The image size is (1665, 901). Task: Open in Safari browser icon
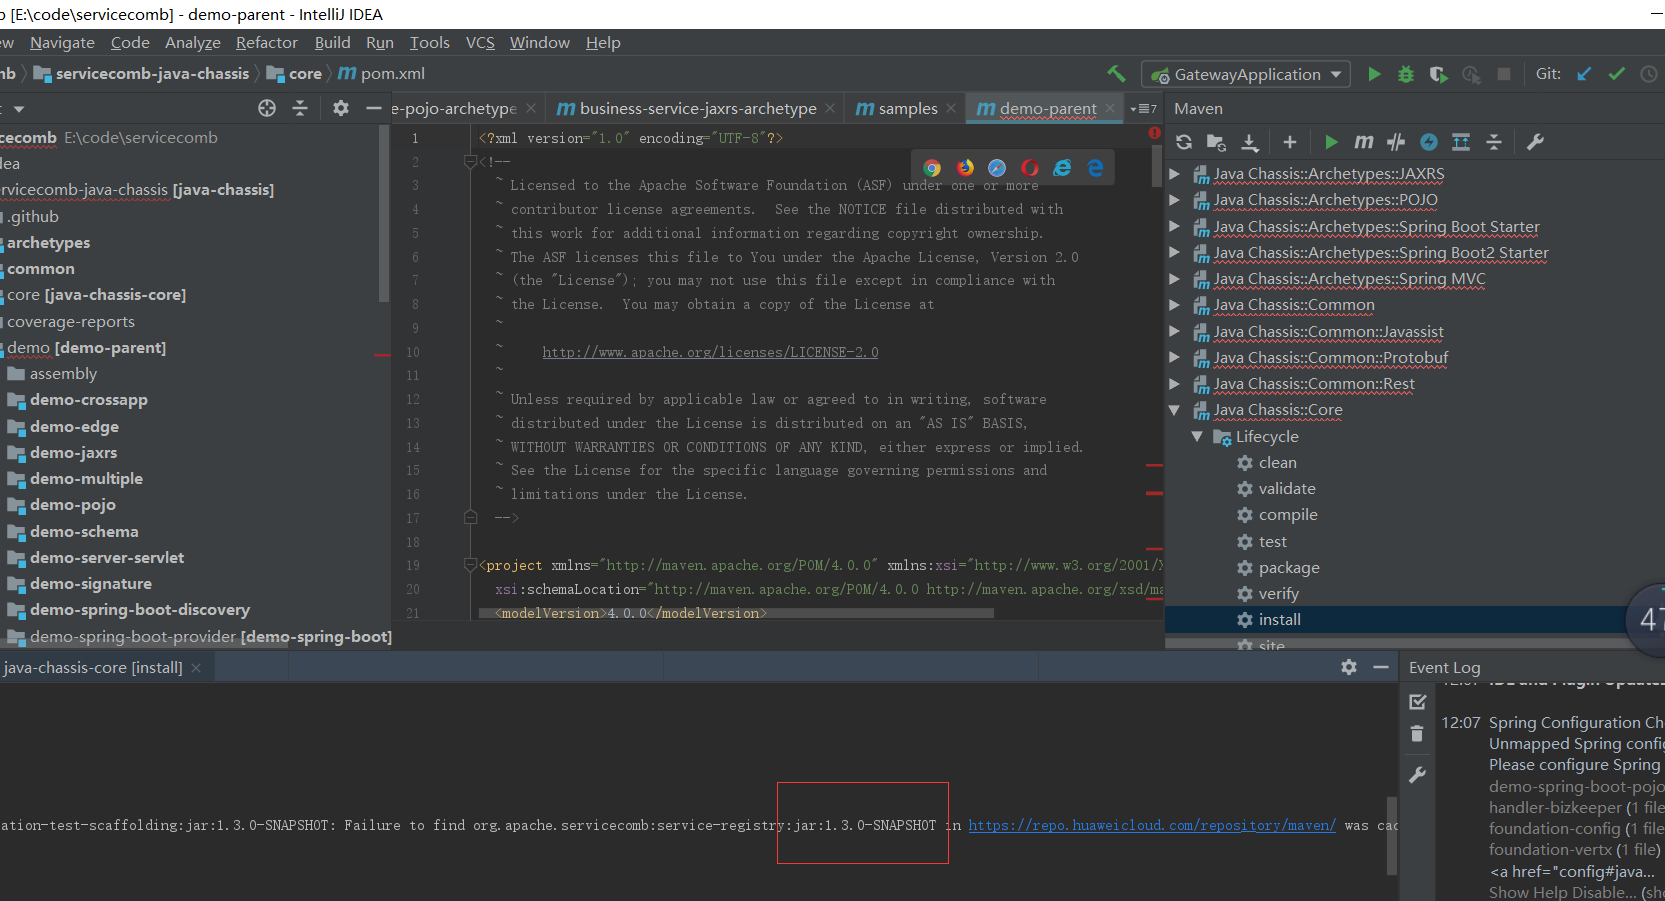pos(997,168)
